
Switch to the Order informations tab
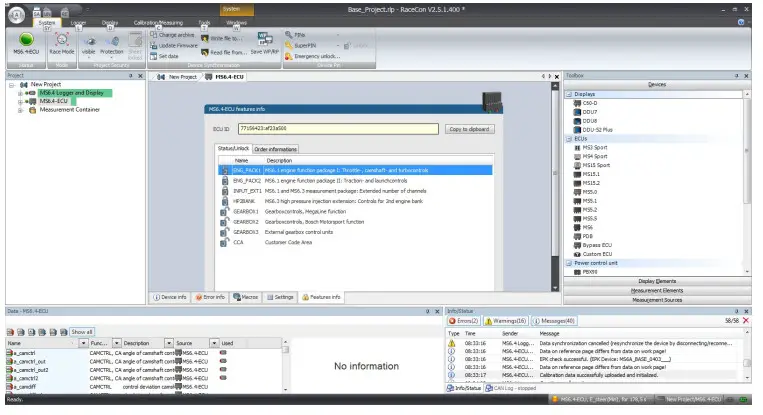275,149
